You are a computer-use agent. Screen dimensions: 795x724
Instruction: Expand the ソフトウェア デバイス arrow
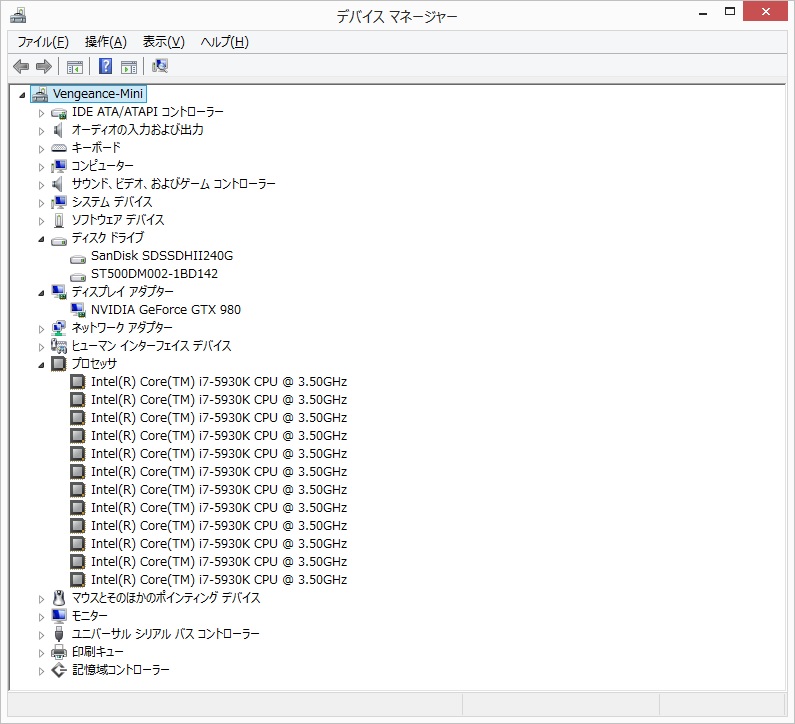click(42, 221)
